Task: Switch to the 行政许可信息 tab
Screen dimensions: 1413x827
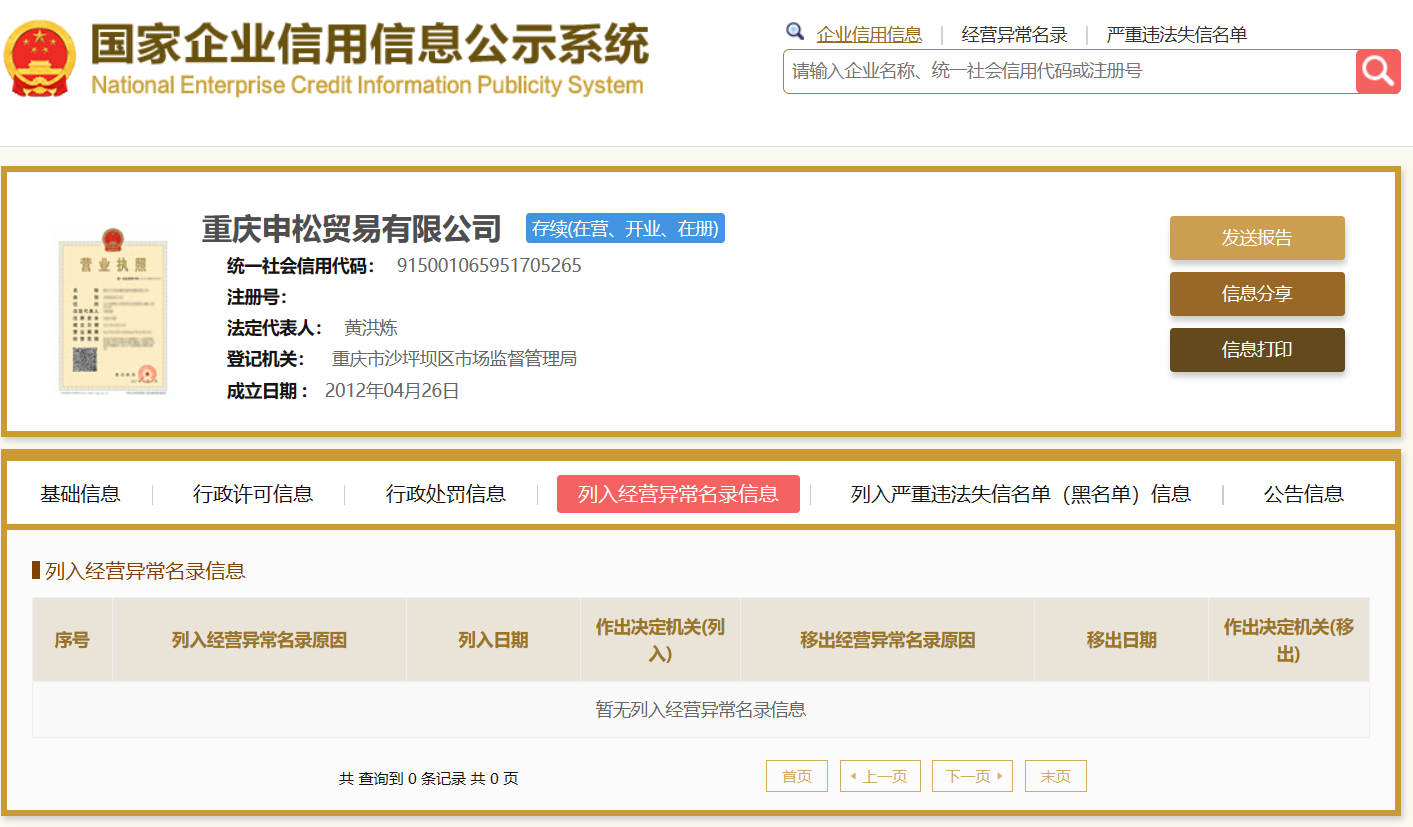Action: (253, 494)
